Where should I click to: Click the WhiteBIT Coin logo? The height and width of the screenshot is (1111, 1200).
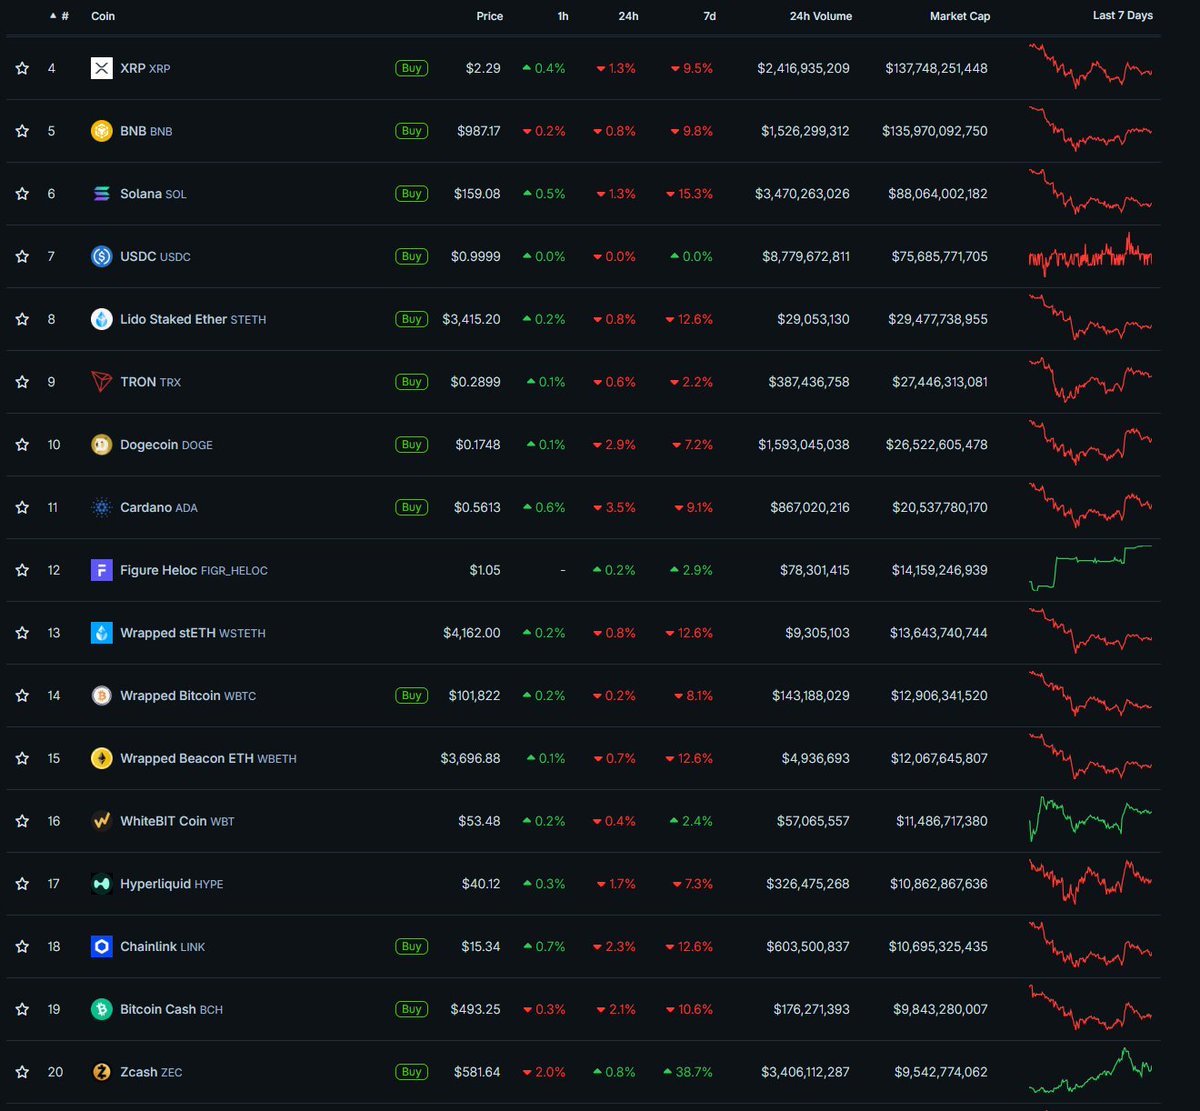coord(102,821)
